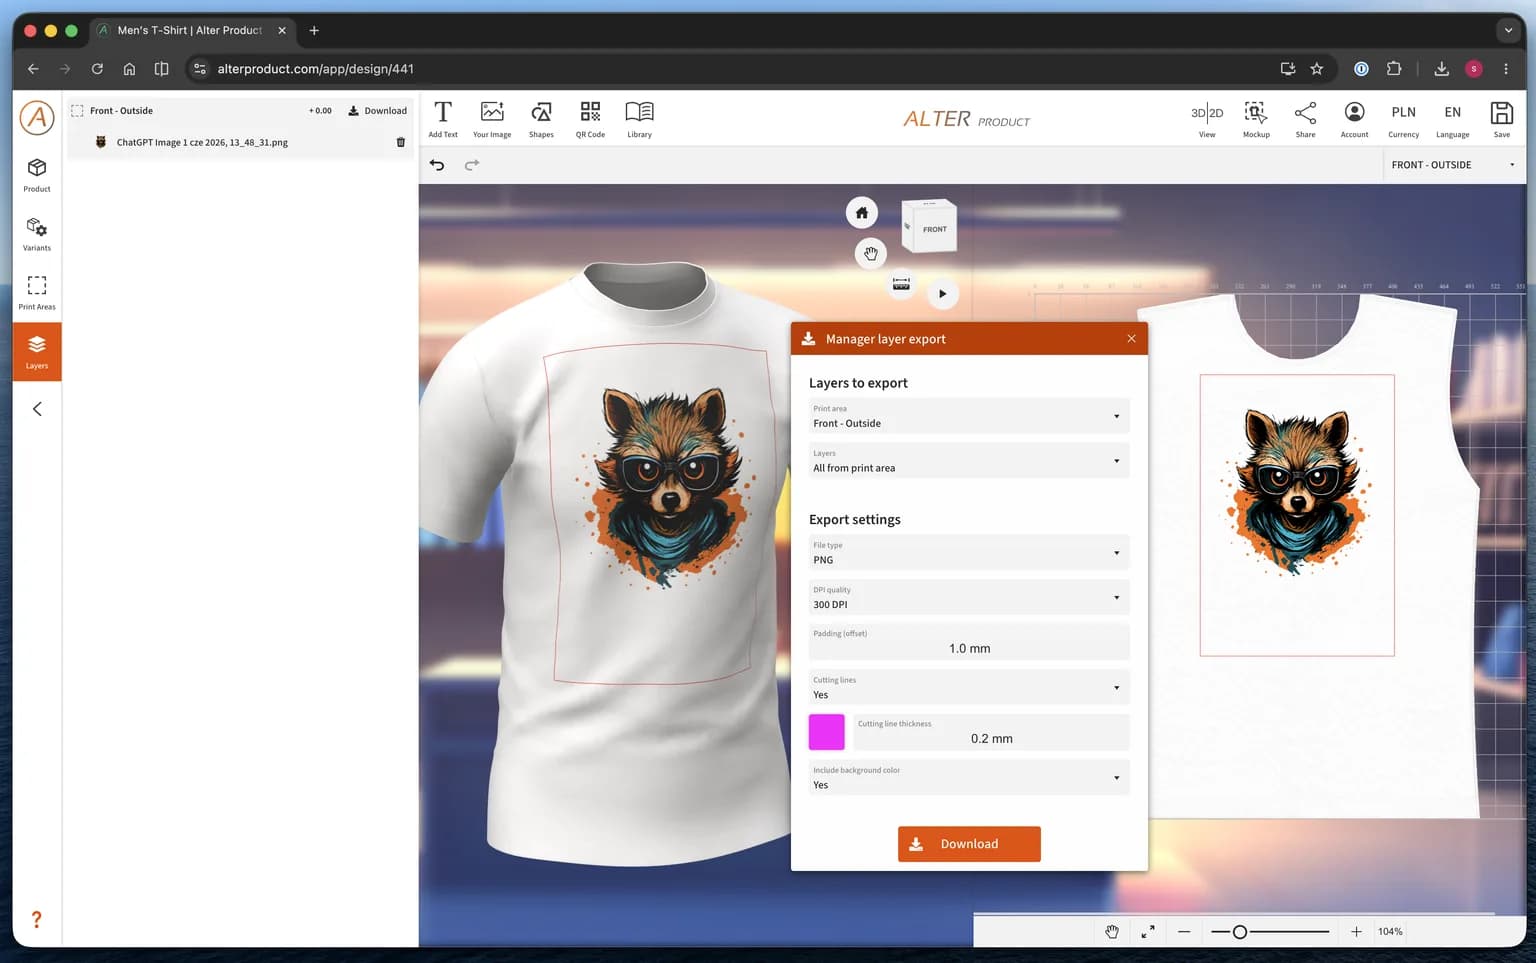Open the Print Areas panel

coord(37,293)
